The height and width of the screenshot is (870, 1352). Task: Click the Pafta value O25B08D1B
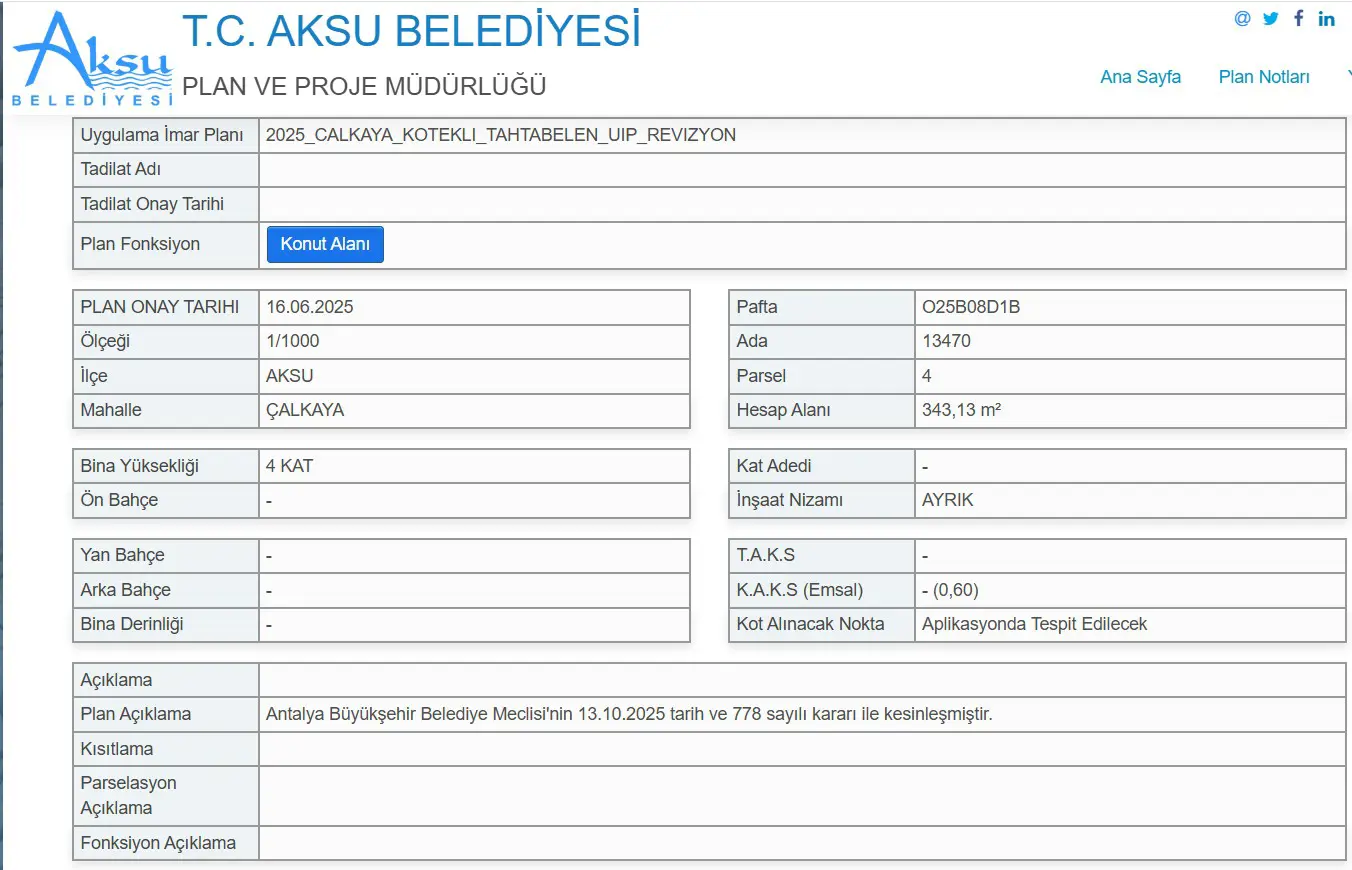click(x=971, y=307)
